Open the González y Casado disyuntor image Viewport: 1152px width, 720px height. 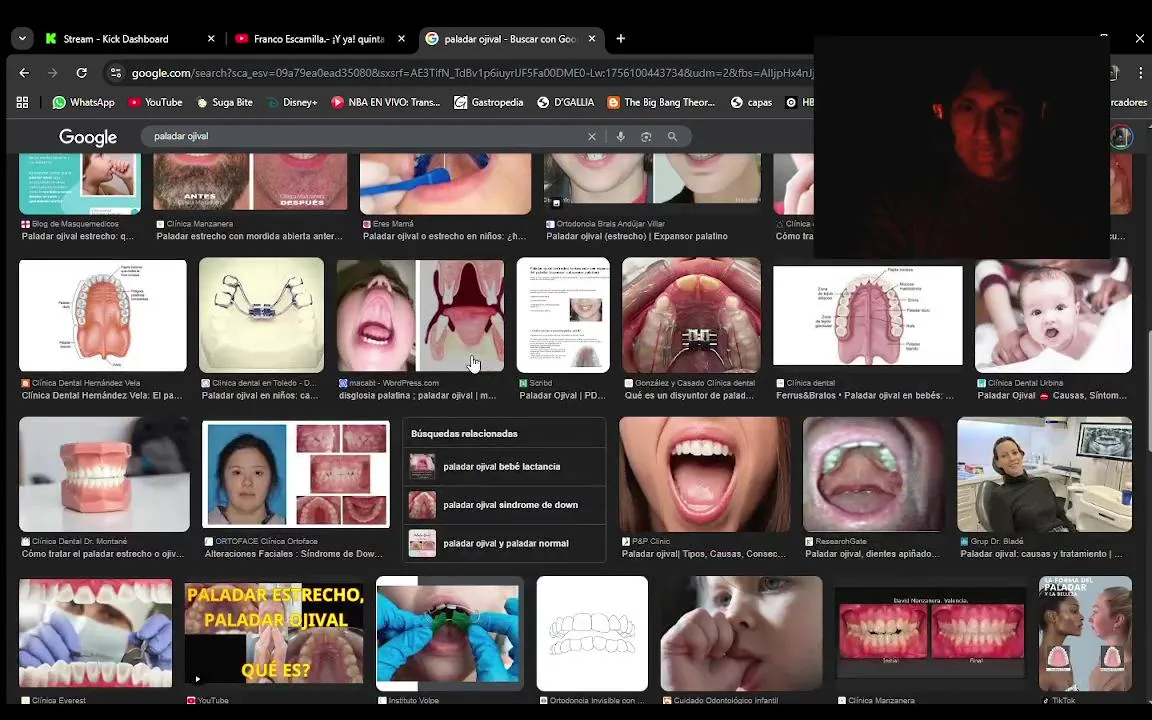[x=691, y=314]
